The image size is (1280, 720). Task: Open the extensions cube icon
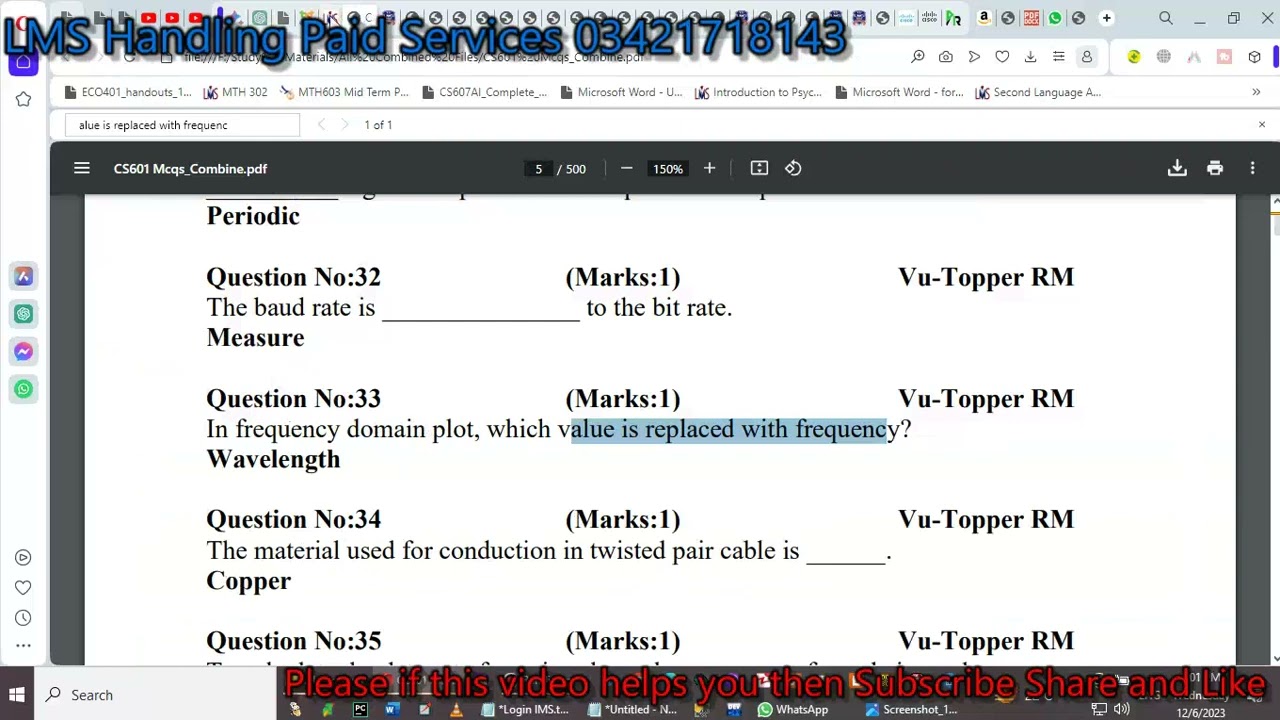(x=1255, y=57)
